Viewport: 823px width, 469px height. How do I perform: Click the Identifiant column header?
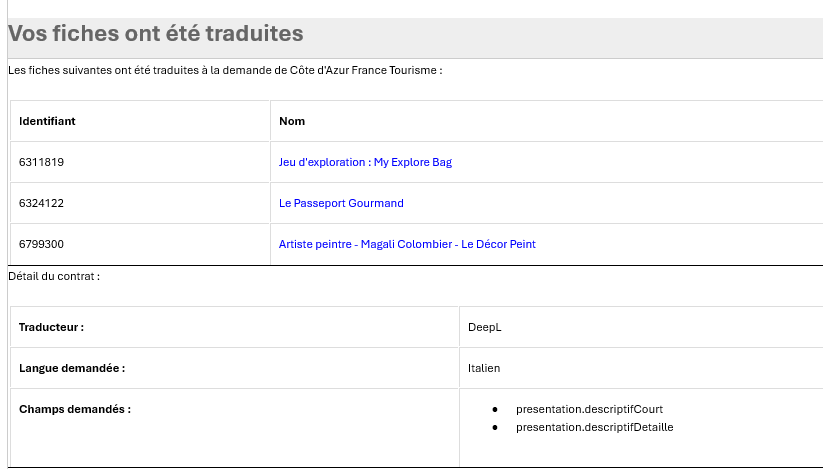pos(140,121)
